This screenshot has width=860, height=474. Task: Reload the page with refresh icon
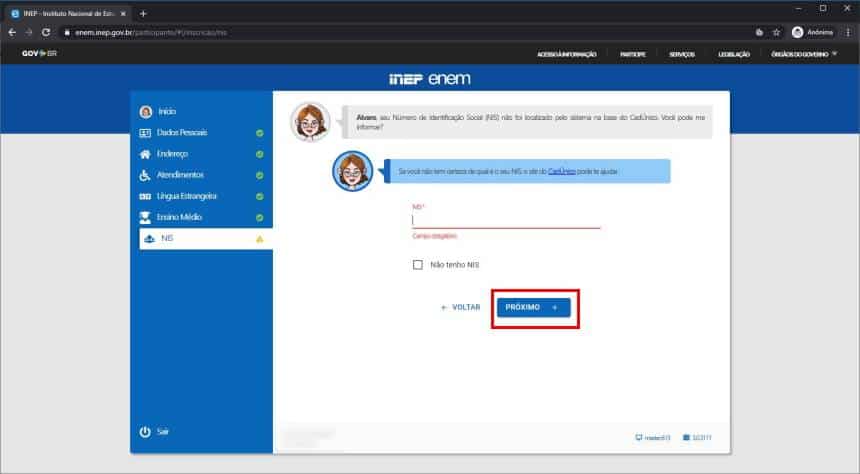pos(46,32)
